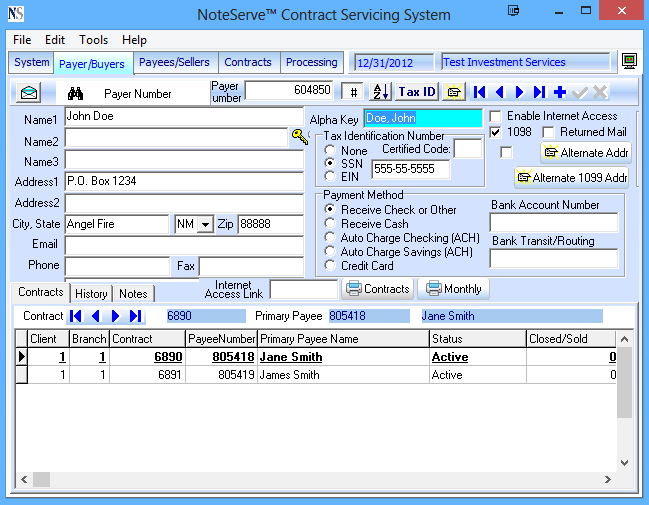Viewport: 649px width, 505px height.
Task: Jump to first payer record arrow
Action: [x=480, y=92]
